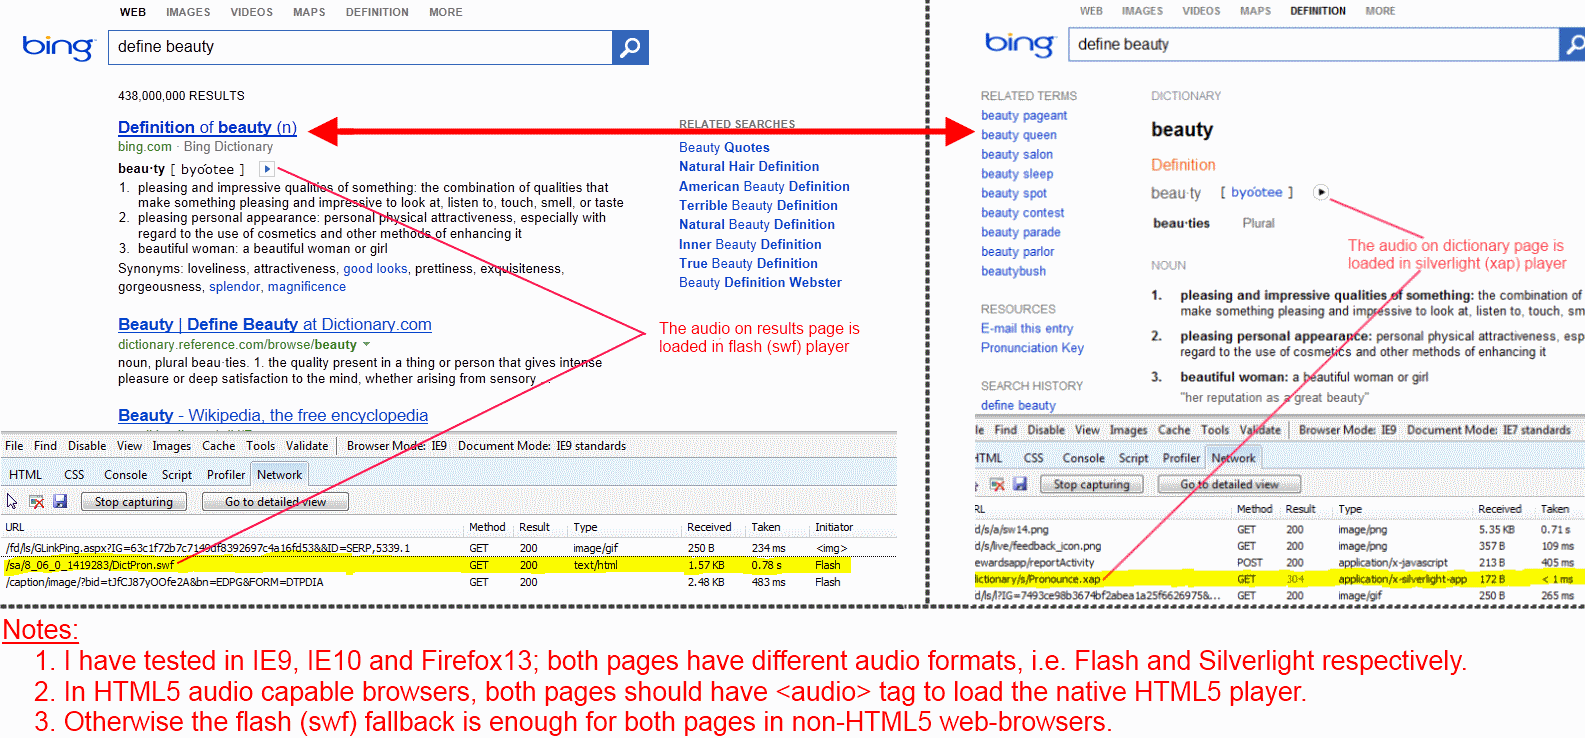Focus the right page search box

point(1314,44)
